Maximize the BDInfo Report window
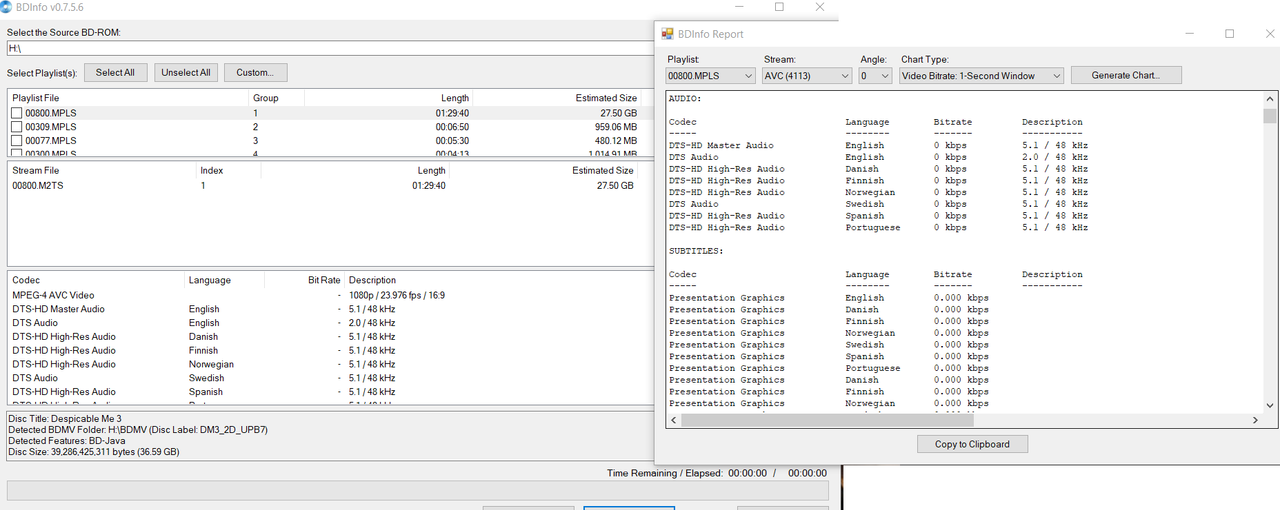Image resolution: width=1280 pixels, height=510 pixels. [x=1230, y=33]
